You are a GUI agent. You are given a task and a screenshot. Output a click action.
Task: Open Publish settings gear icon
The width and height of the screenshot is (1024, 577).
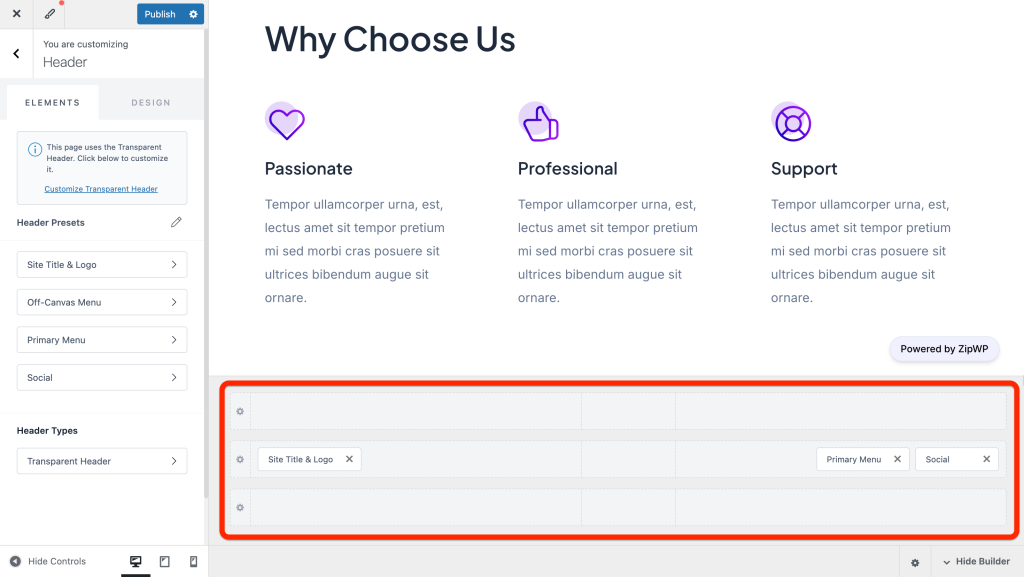[x=193, y=14]
